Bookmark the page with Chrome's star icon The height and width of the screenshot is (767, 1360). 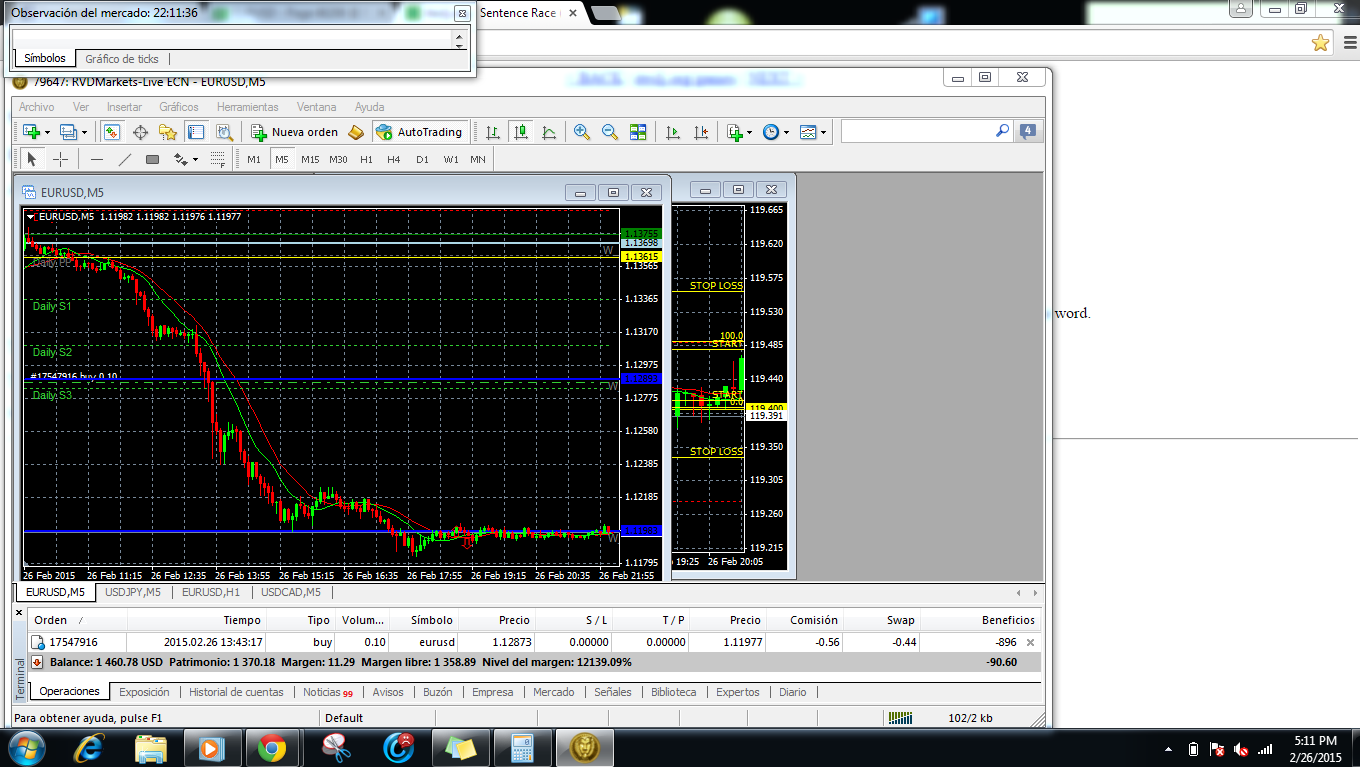click(1320, 42)
